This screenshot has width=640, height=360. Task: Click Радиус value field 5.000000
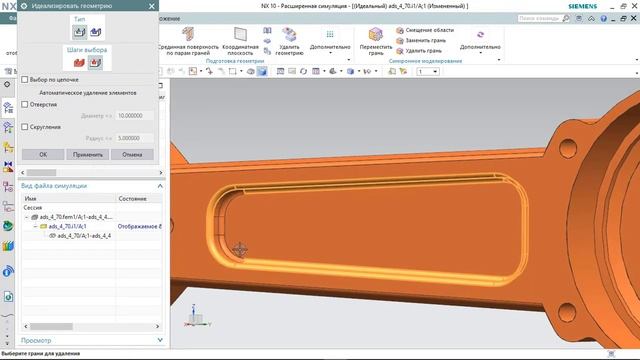pos(135,138)
